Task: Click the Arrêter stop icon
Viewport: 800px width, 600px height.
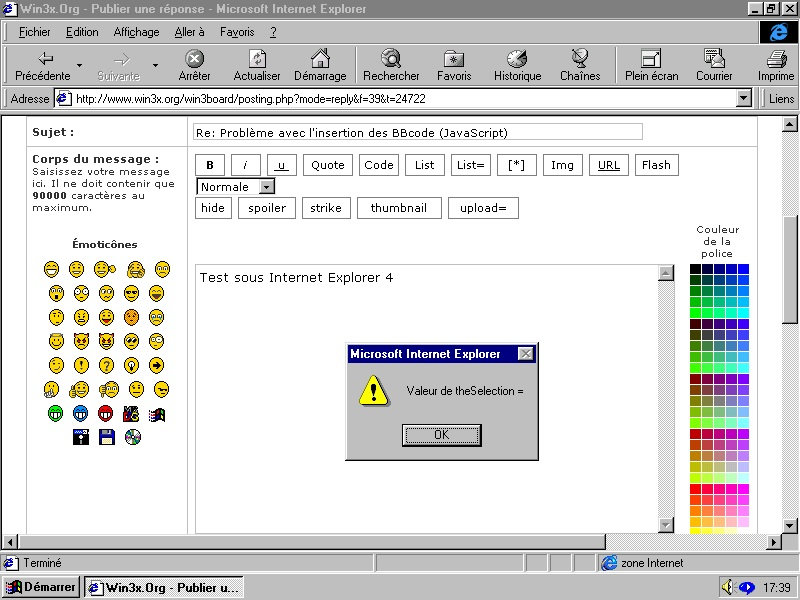Action: (x=194, y=59)
